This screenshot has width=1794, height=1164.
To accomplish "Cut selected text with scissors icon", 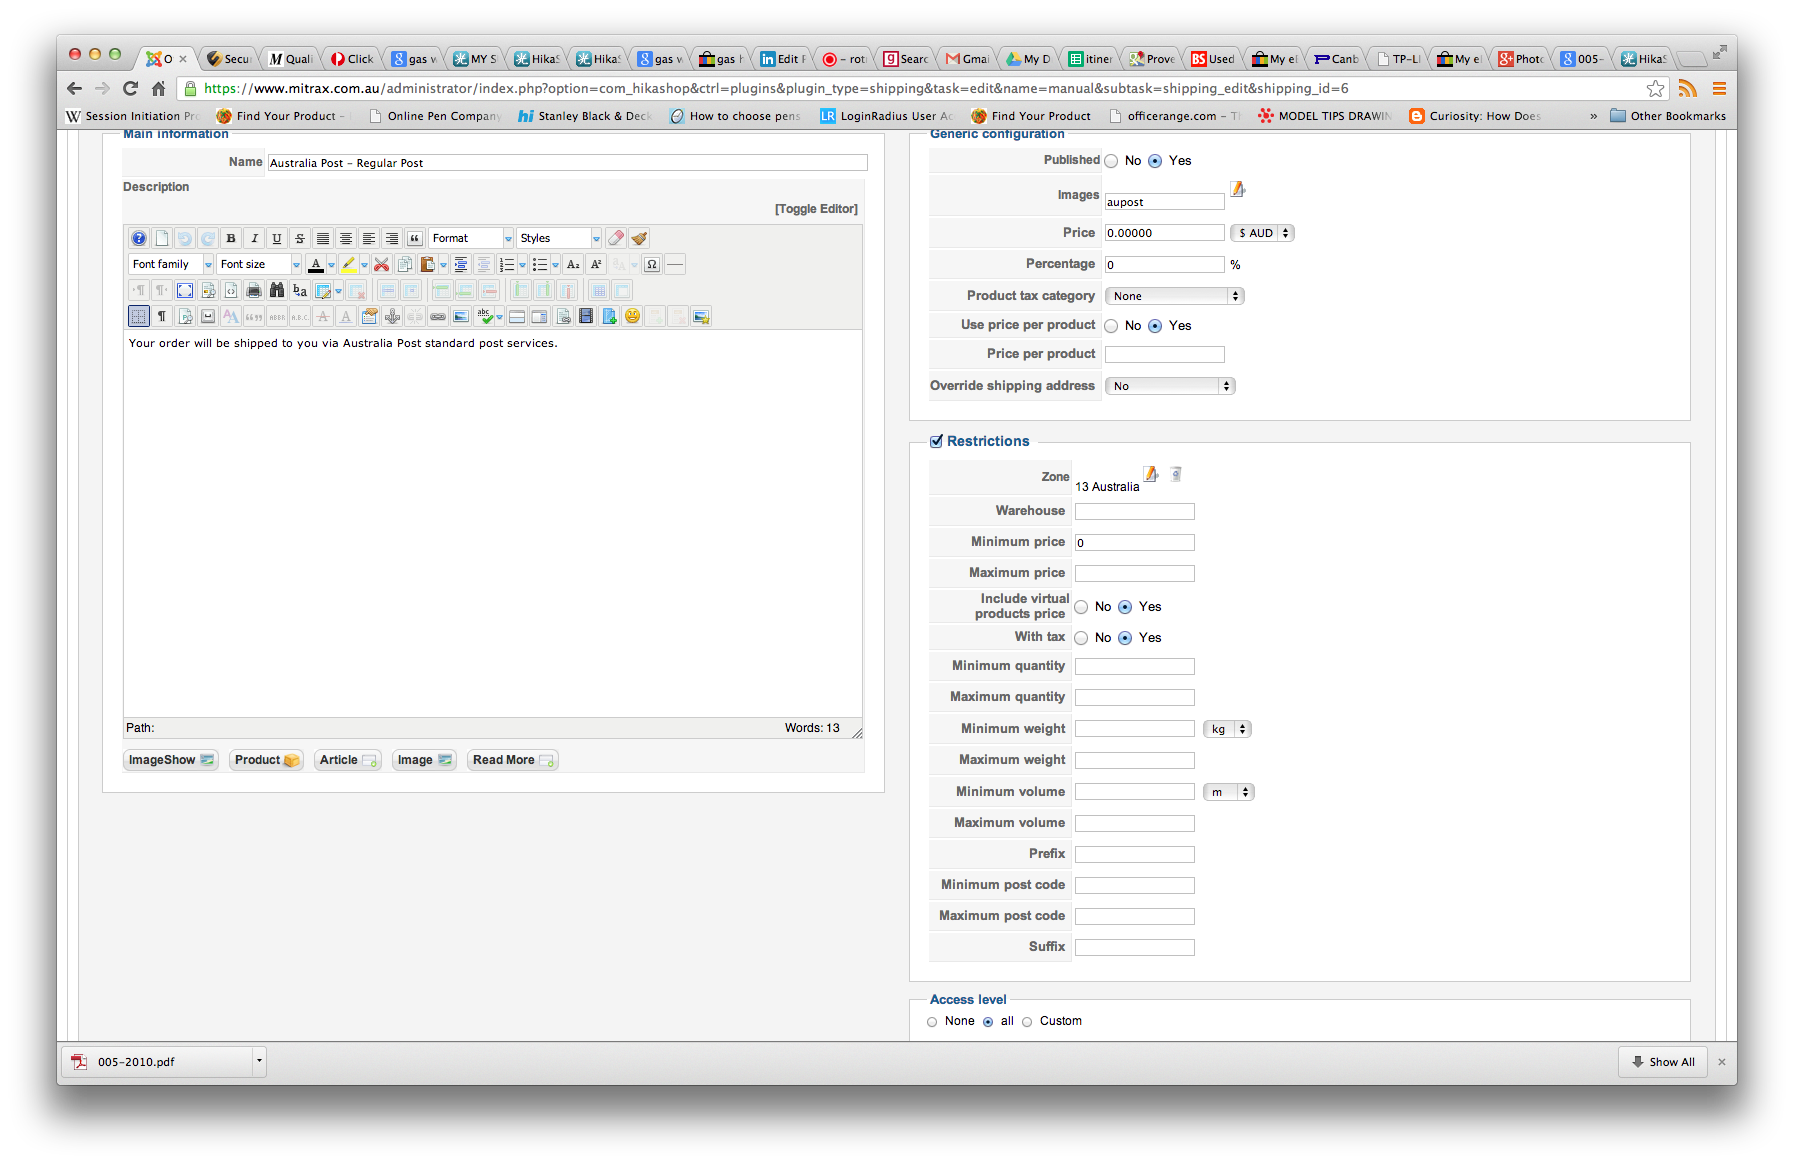I will click(381, 264).
